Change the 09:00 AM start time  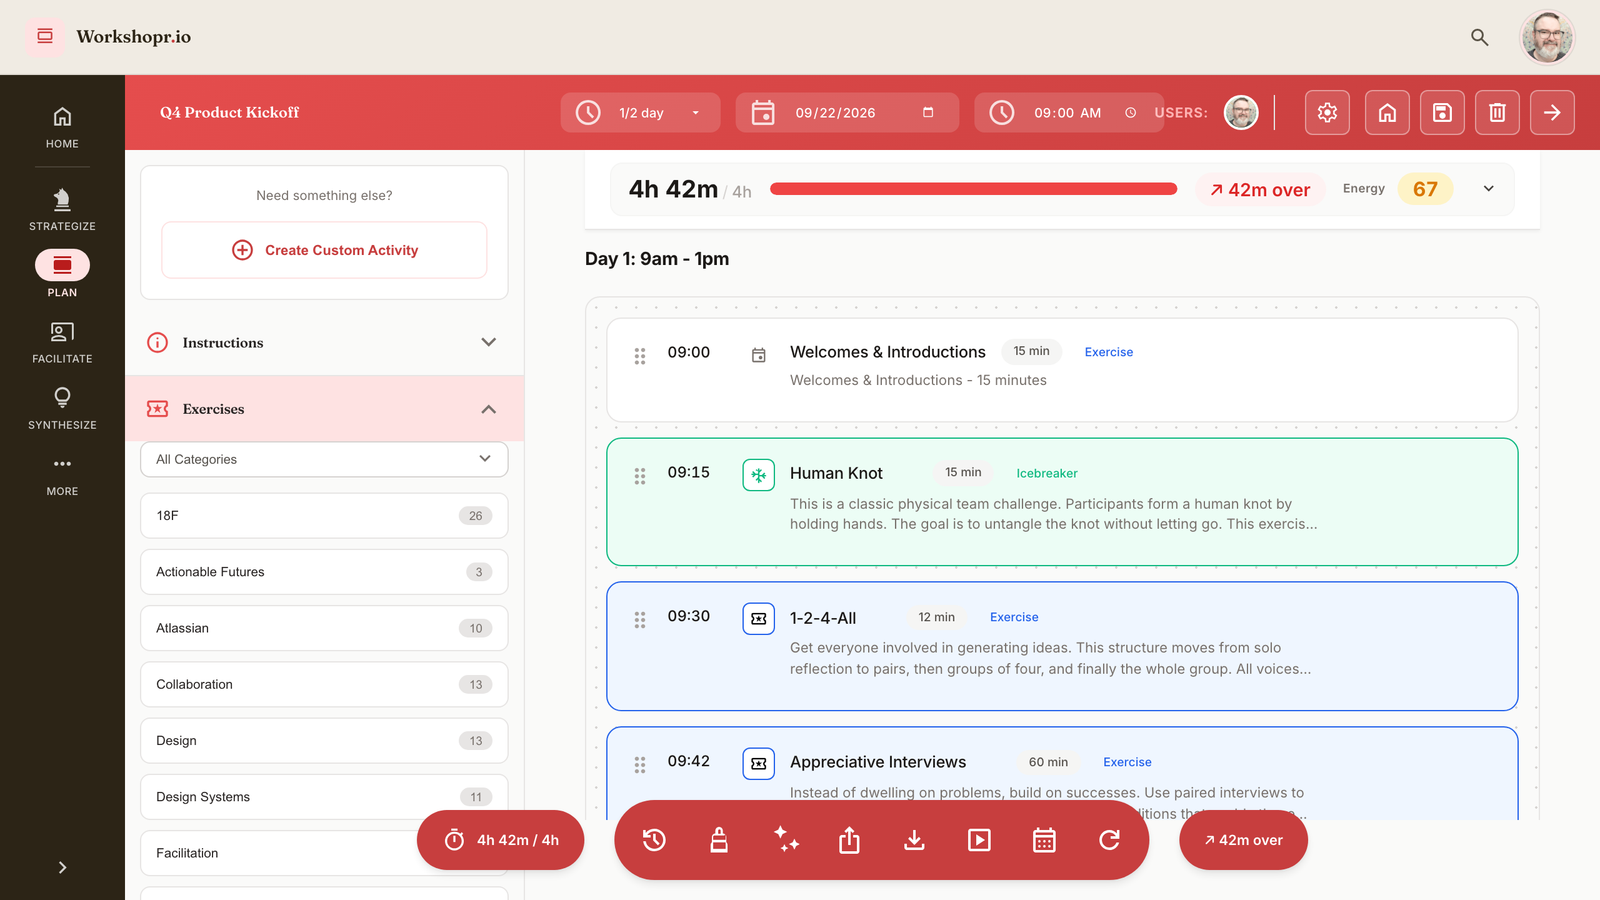point(1069,112)
